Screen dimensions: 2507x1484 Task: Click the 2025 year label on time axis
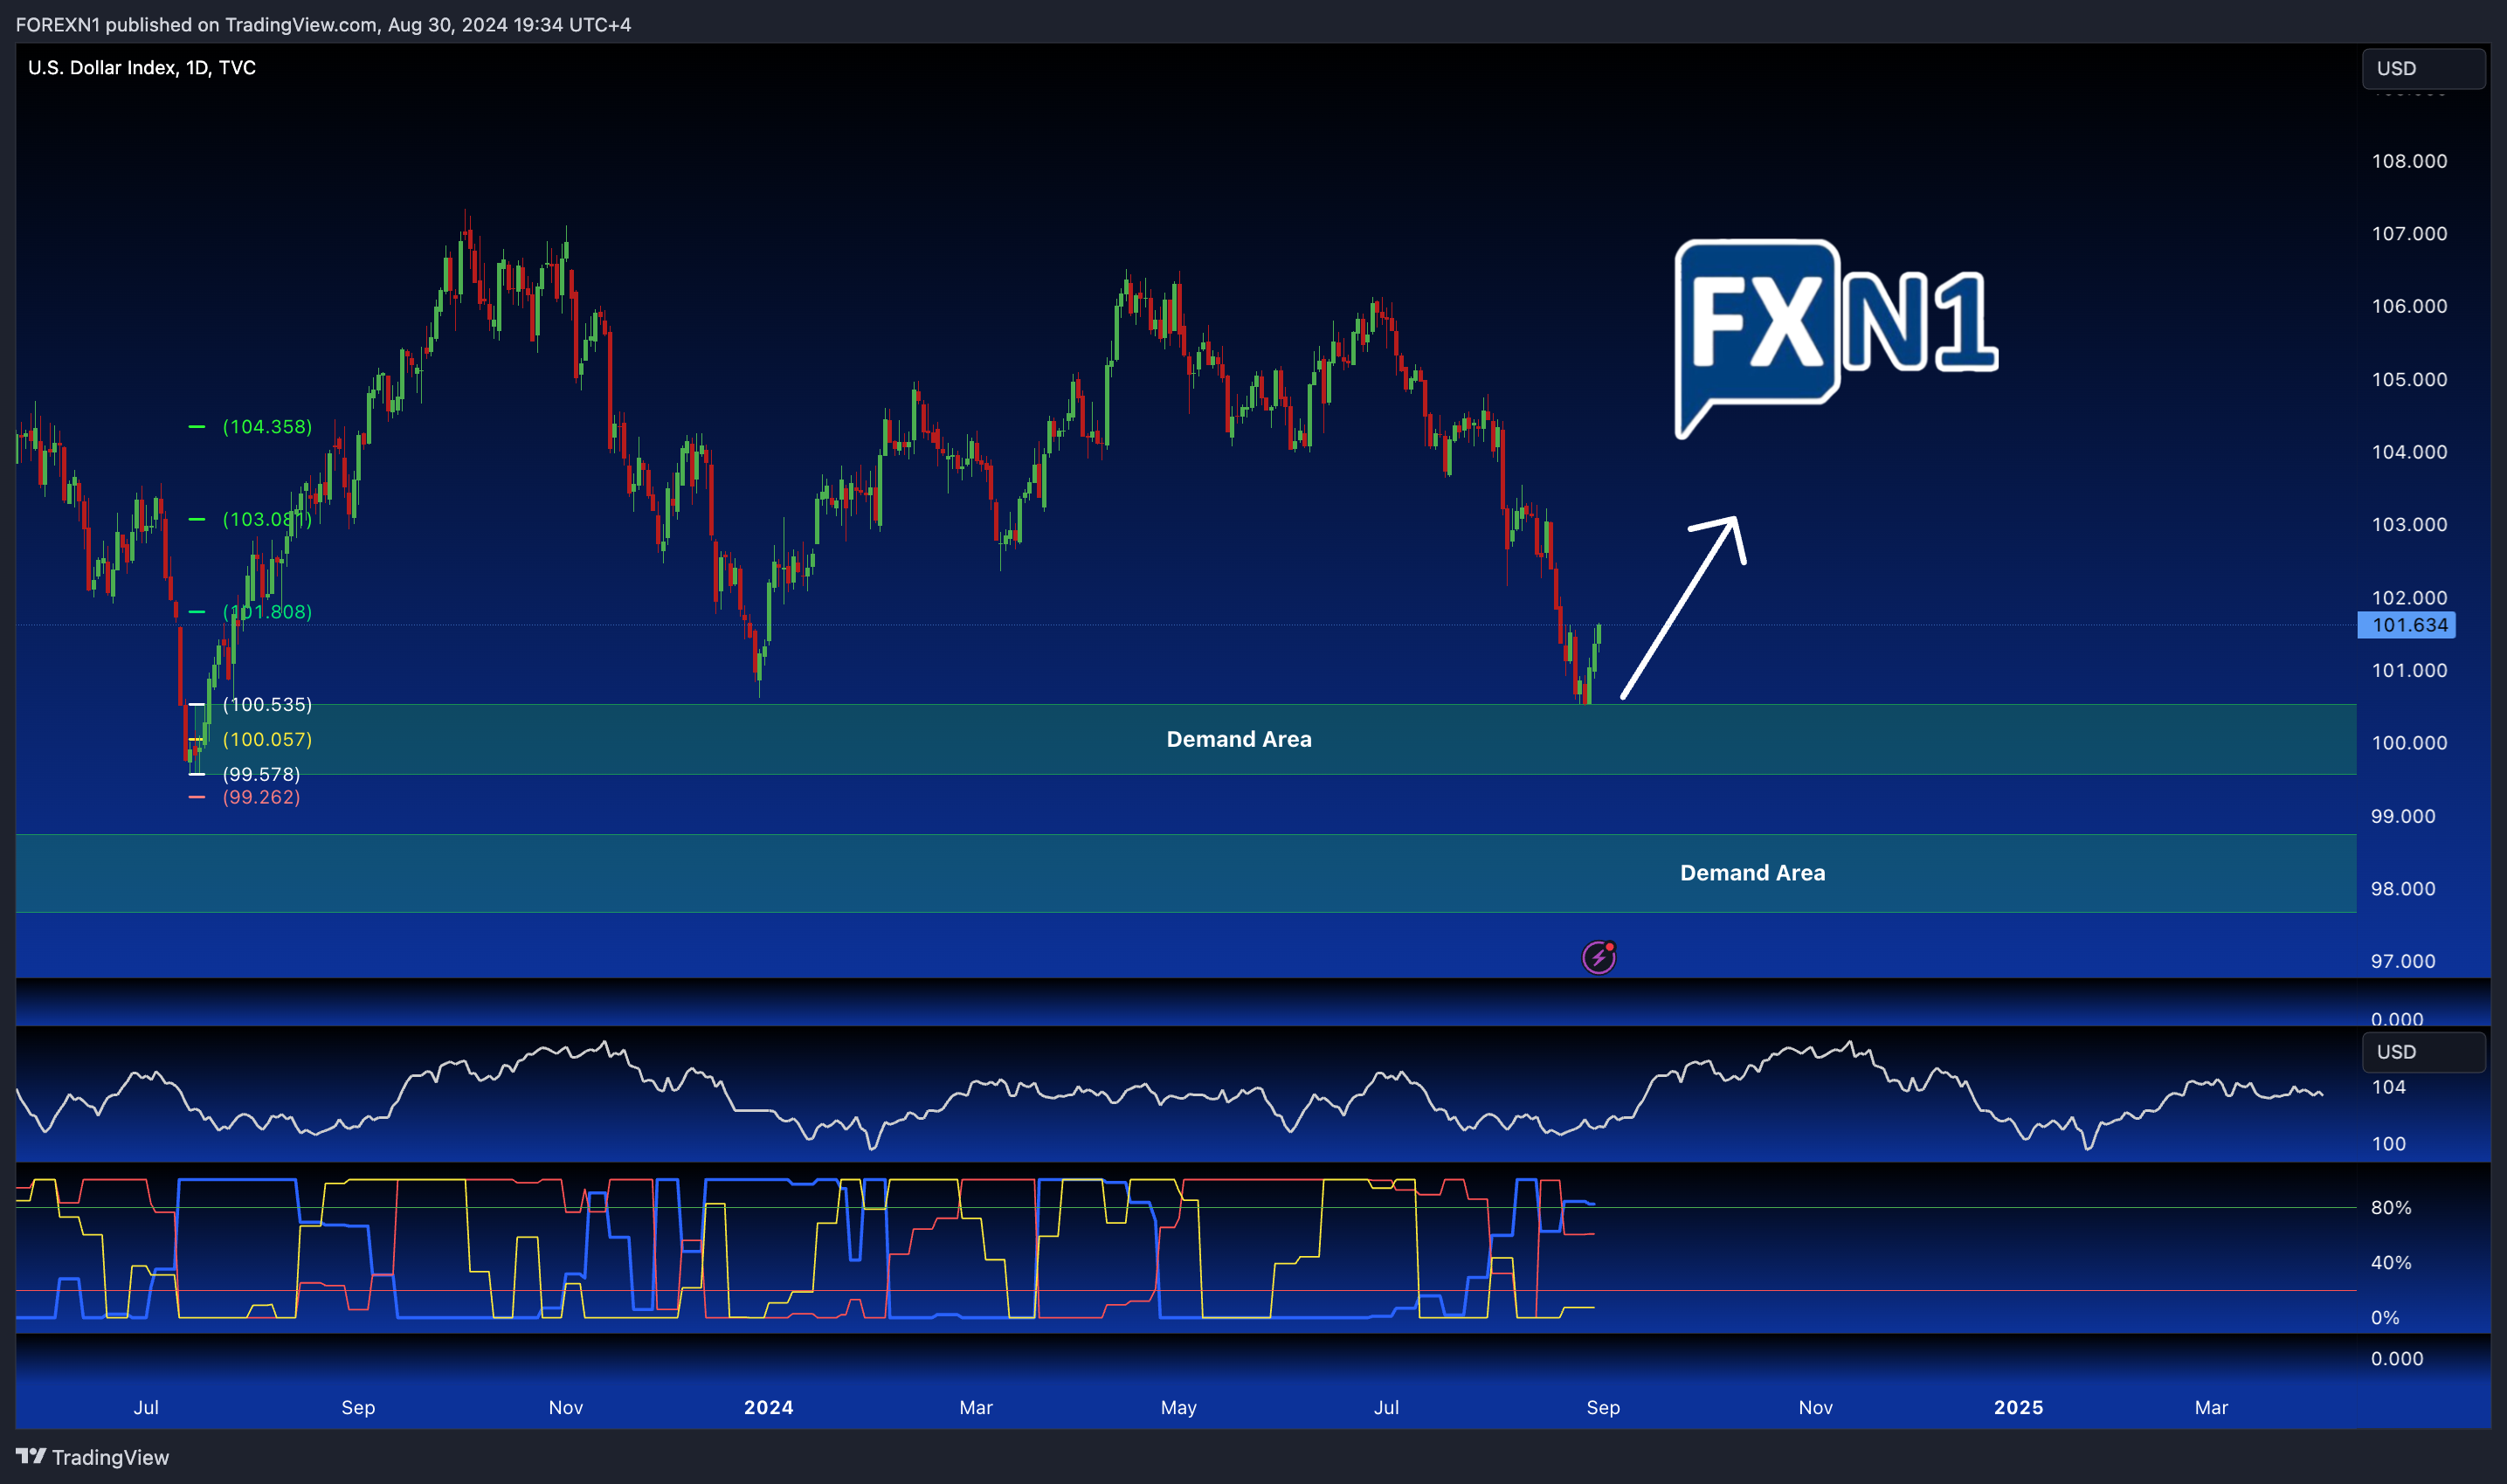point(2018,1407)
